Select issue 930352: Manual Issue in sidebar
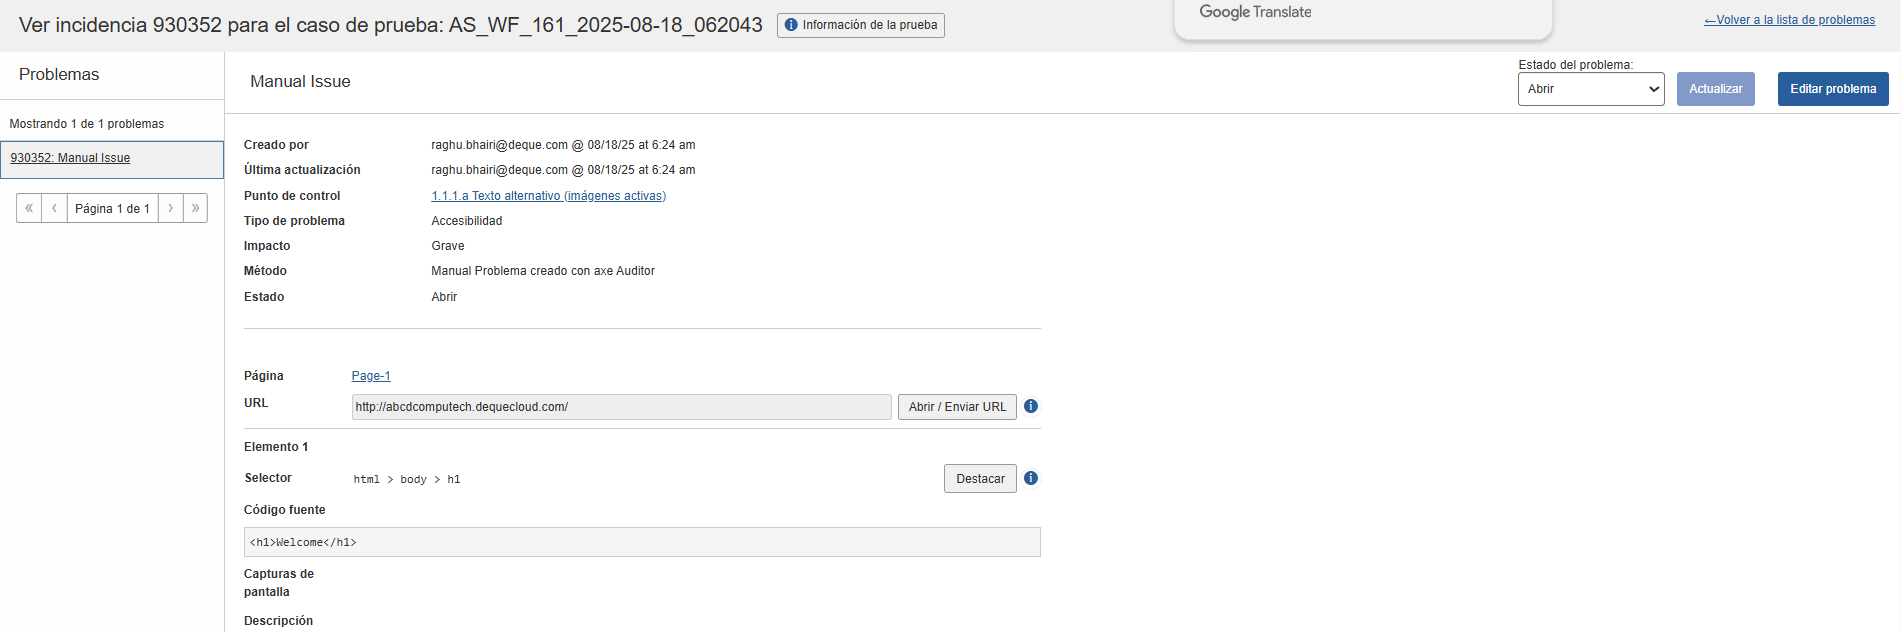 coord(70,158)
